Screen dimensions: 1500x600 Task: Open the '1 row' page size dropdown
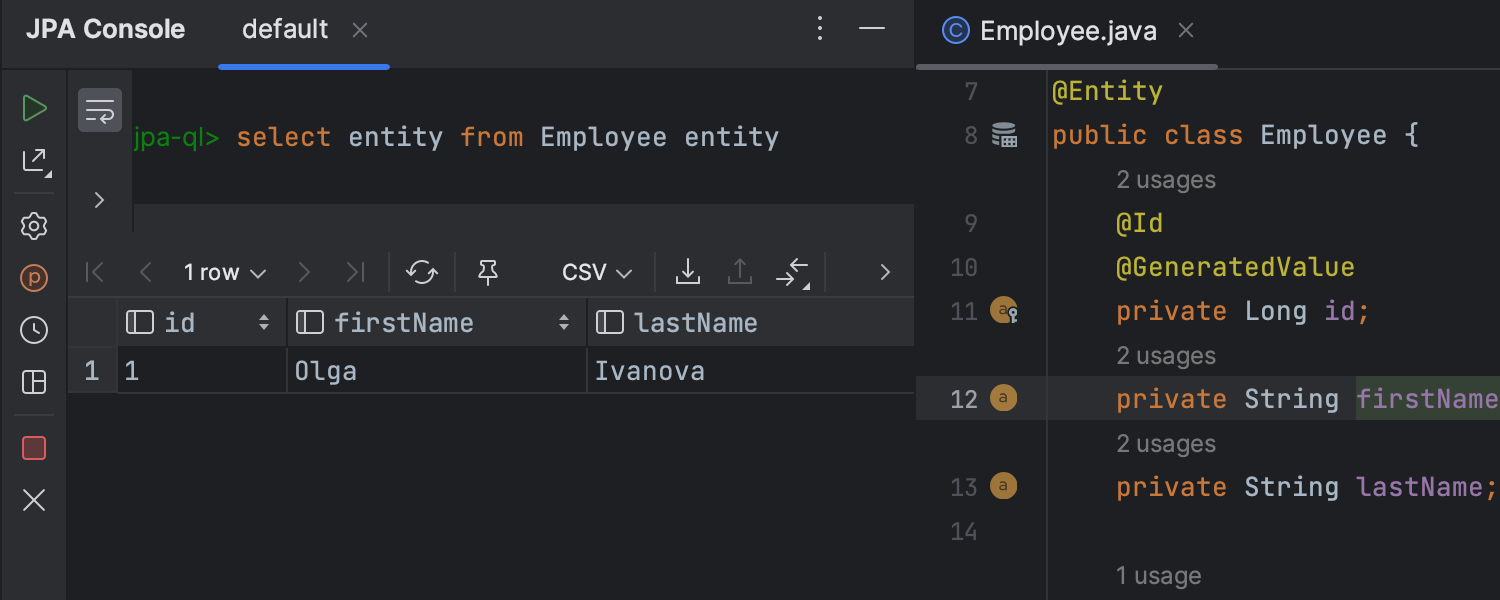(225, 272)
